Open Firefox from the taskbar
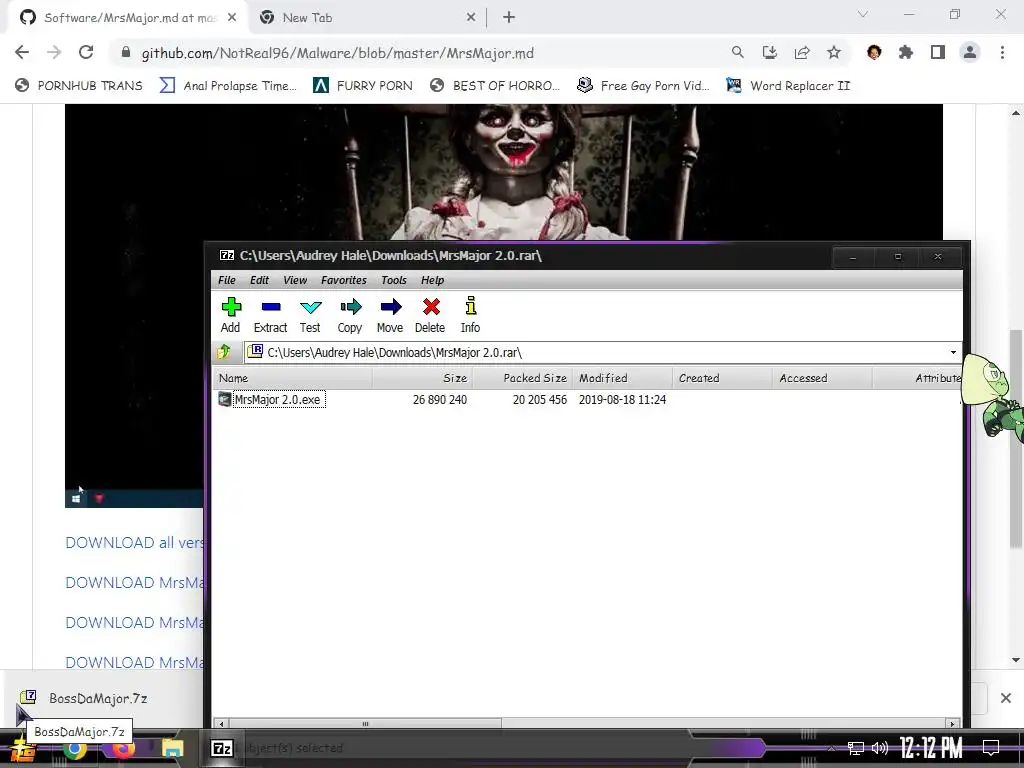The height and width of the screenshot is (768, 1024). 123,748
